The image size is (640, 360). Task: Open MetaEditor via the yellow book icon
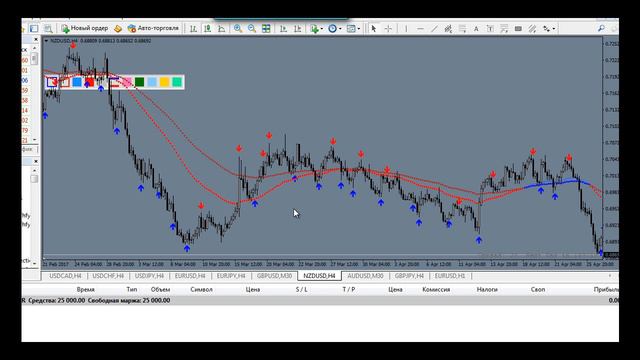pyautogui.click(x=118, y=29)
